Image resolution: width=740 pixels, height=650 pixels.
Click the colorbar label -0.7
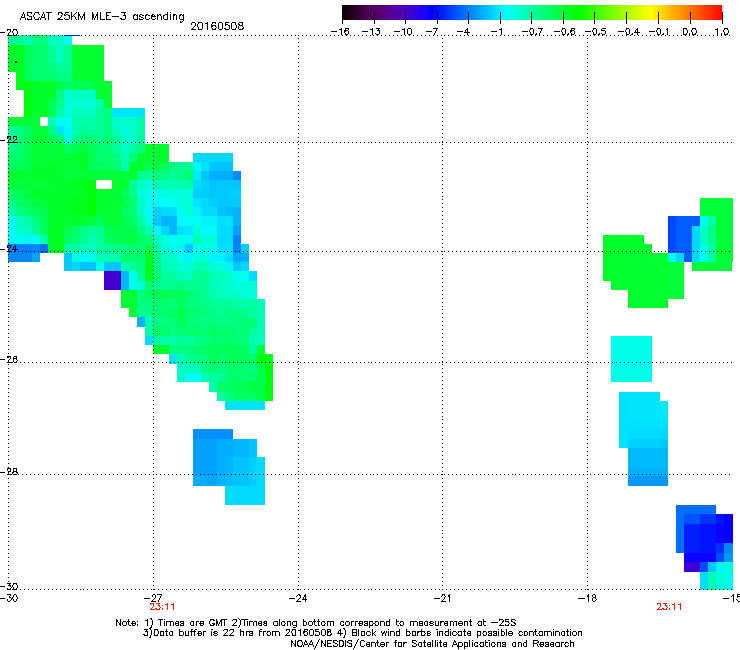[x=532, y=32]
